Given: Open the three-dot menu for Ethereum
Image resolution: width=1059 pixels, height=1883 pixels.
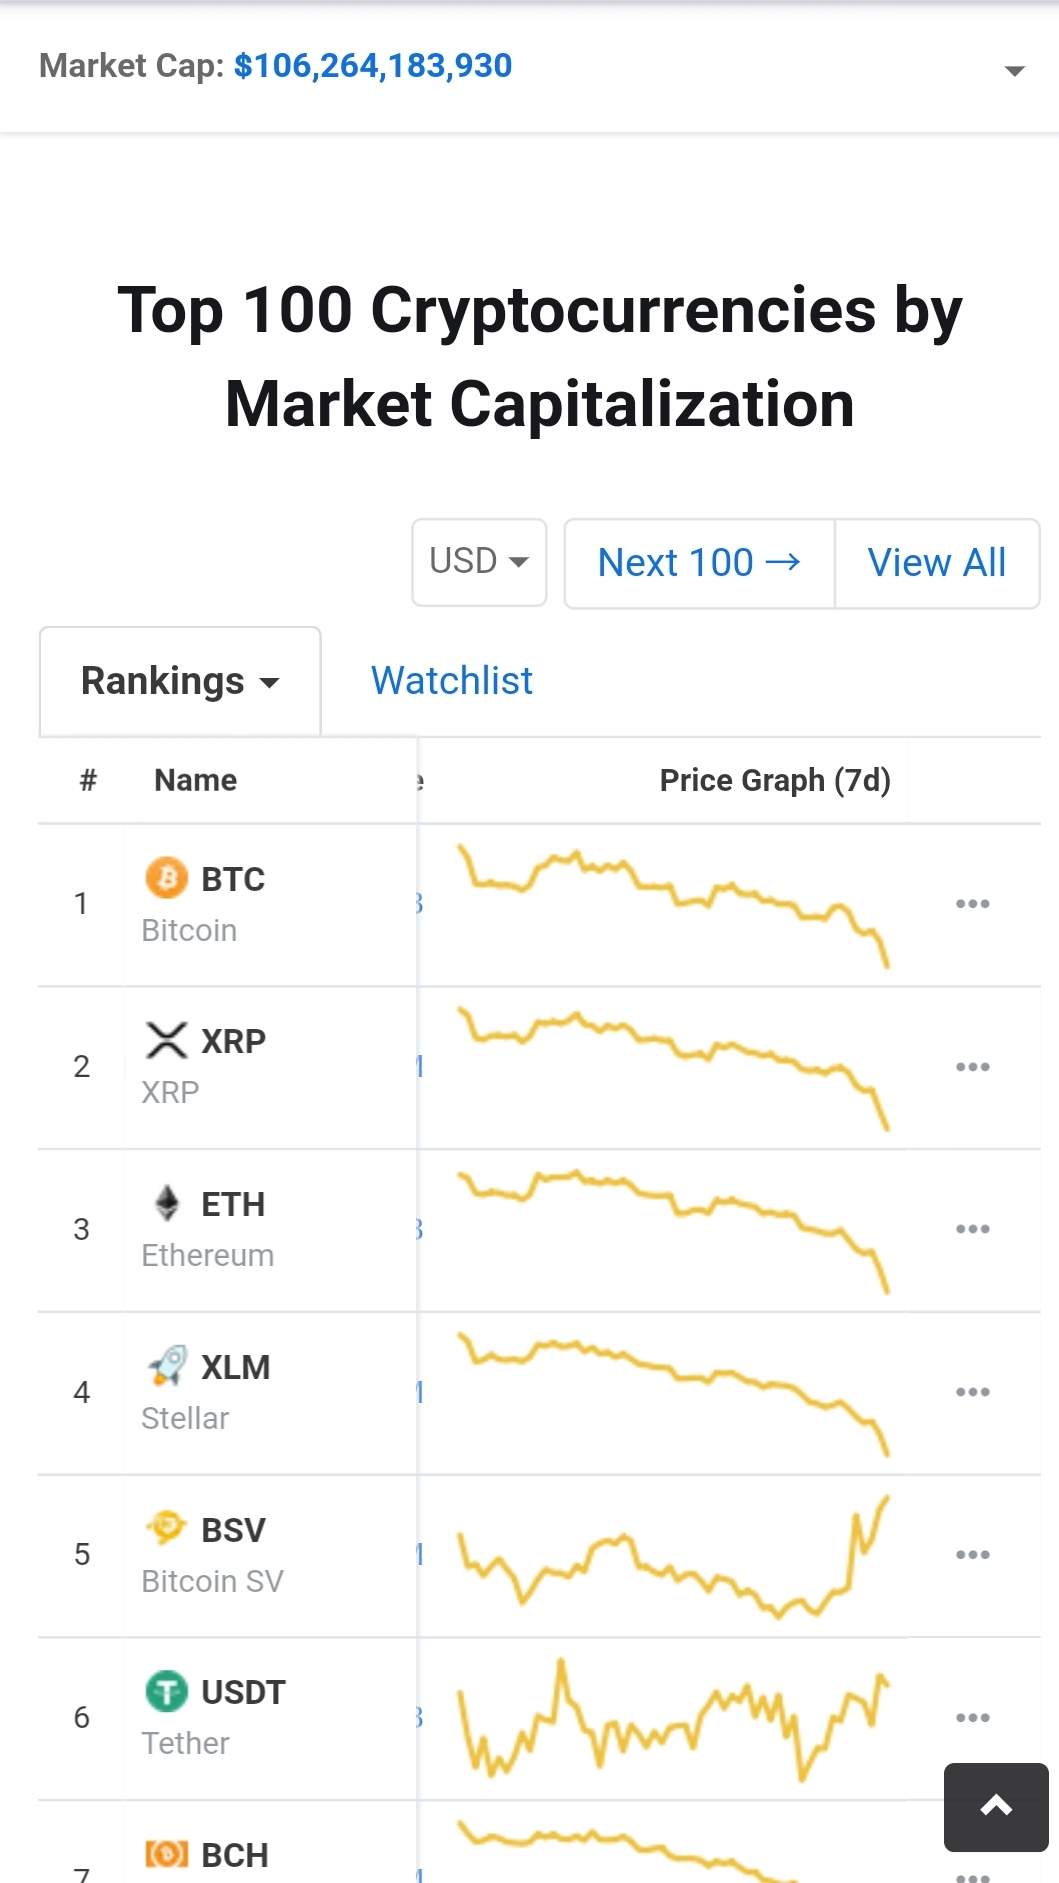Looking at the screenshot, I should pyautogui.click(x=972, y=1229).
